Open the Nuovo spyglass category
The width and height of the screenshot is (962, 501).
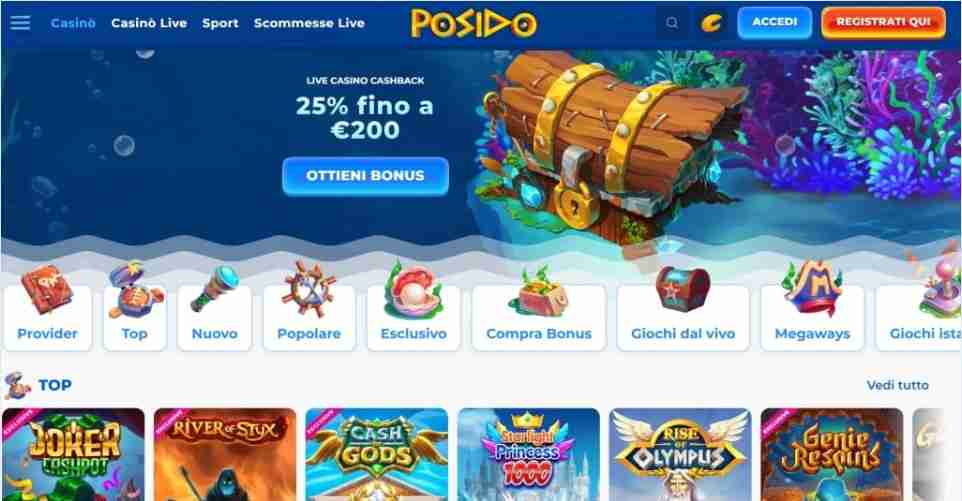[215, 308]
